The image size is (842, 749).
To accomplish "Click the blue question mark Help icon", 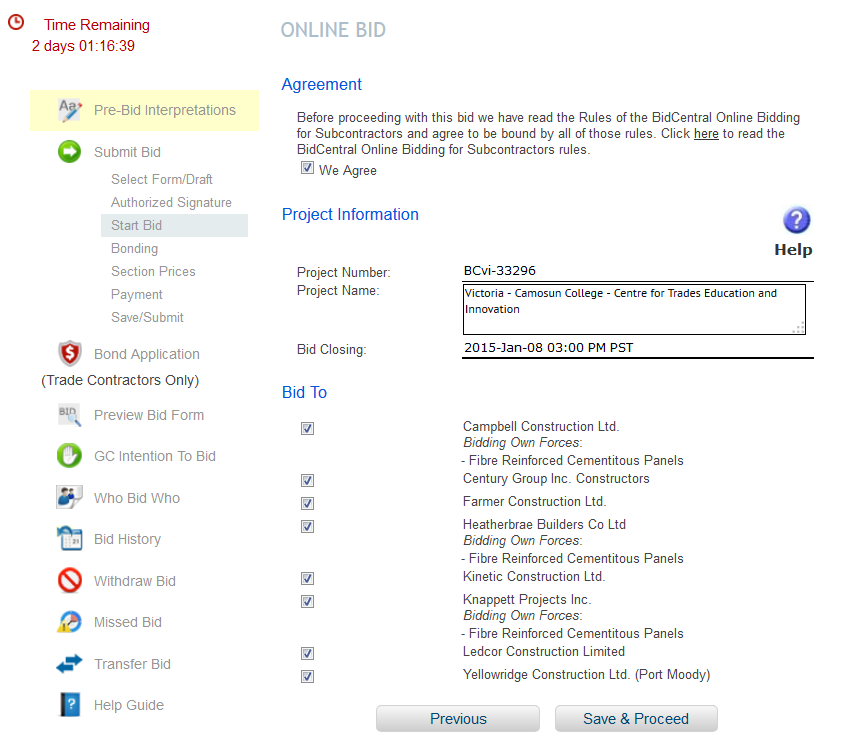I will tap(796, 220).
